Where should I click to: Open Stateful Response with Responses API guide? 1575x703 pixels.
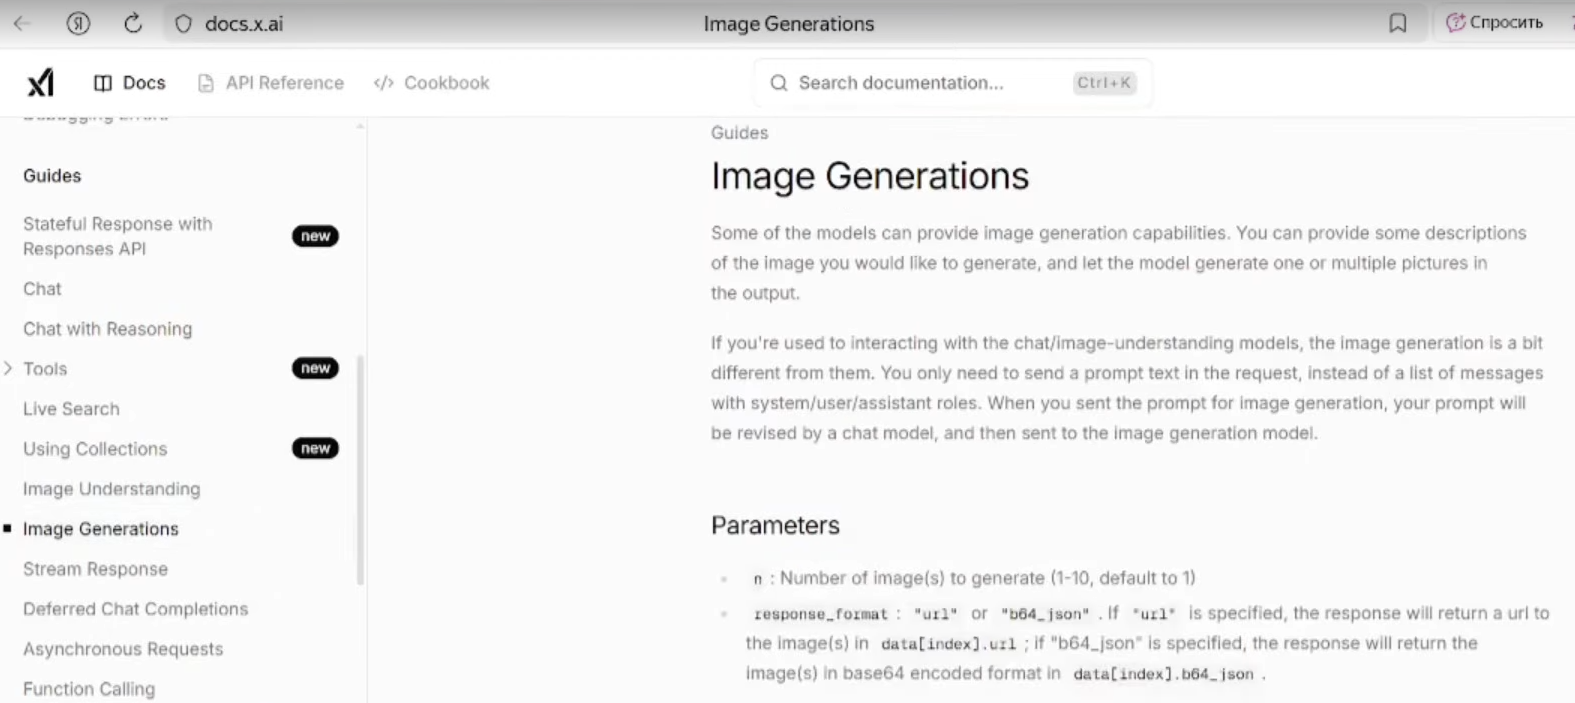tap(118, 236)
